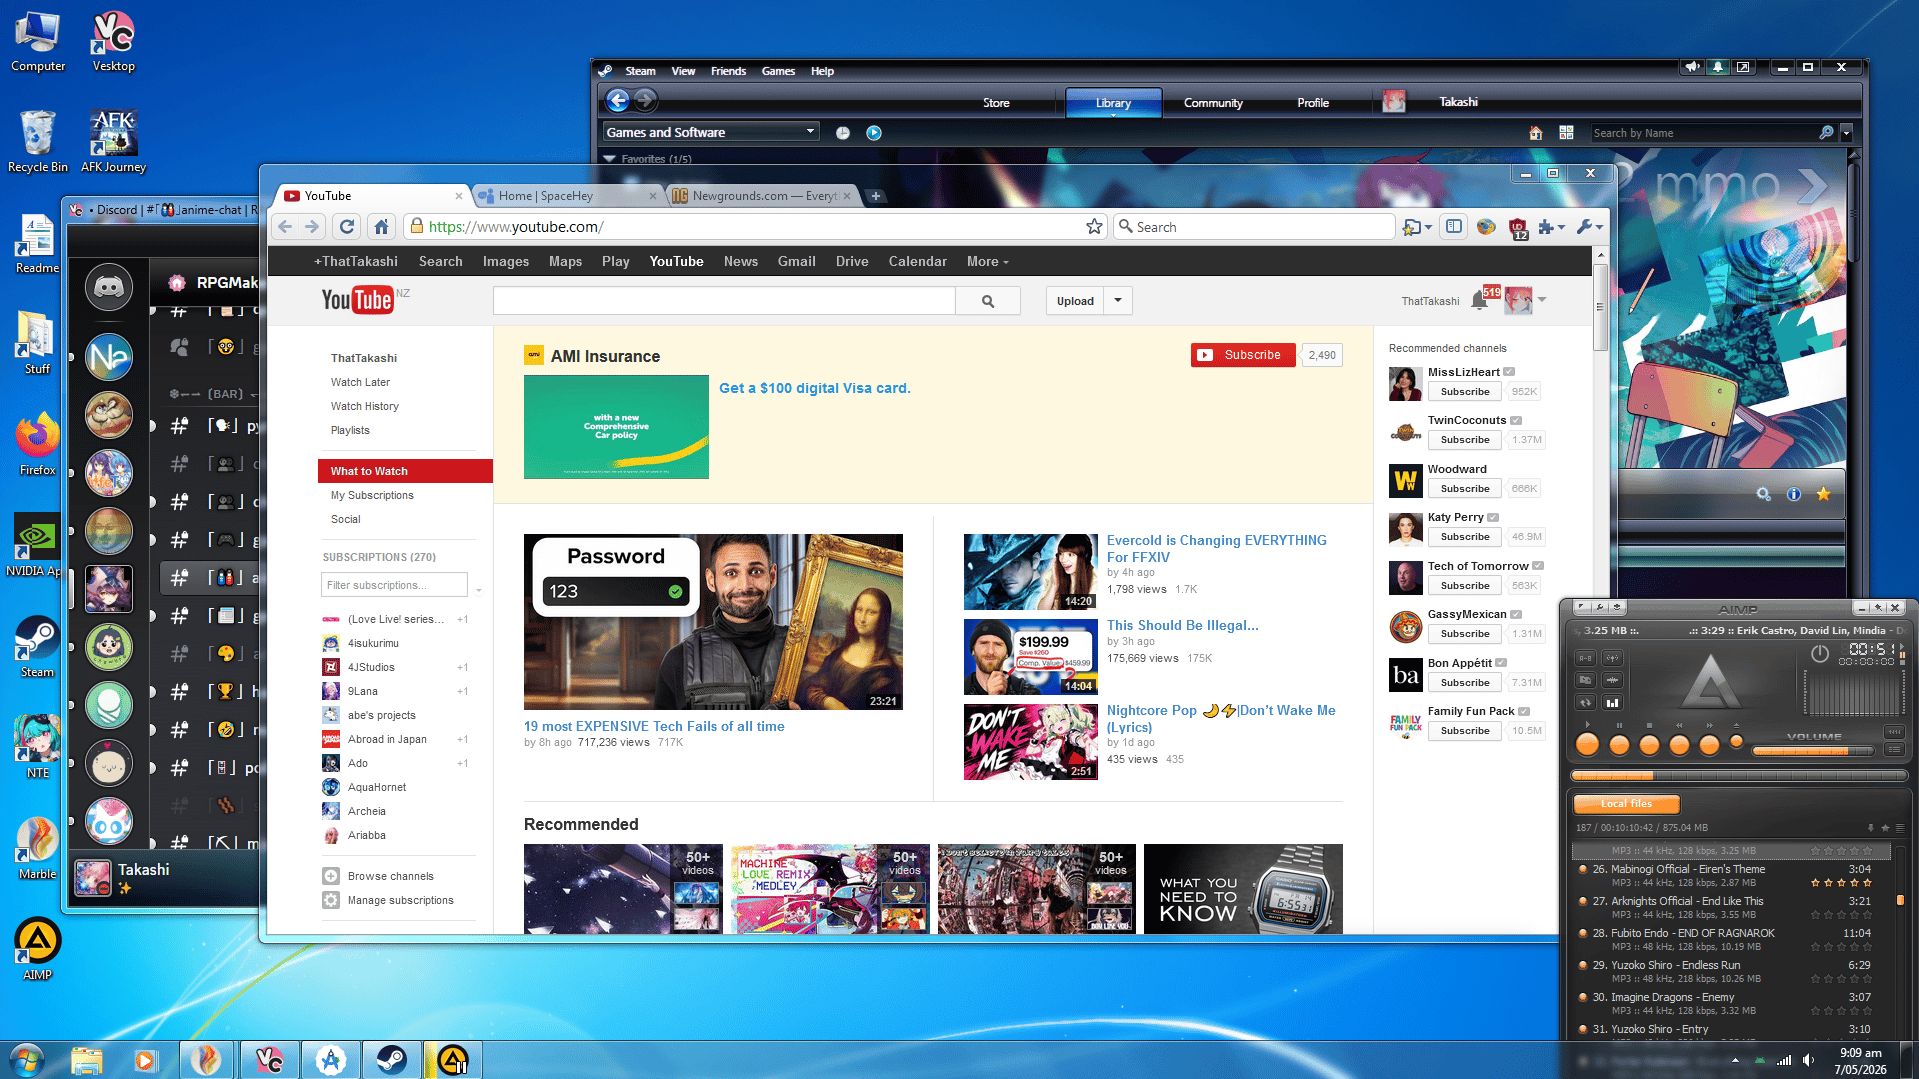Image resolution: width=1919 pixels, height=1079 pixels.
Task: Toggle the bar-chart button in AIMP
Action: [x=1612, y=703]
